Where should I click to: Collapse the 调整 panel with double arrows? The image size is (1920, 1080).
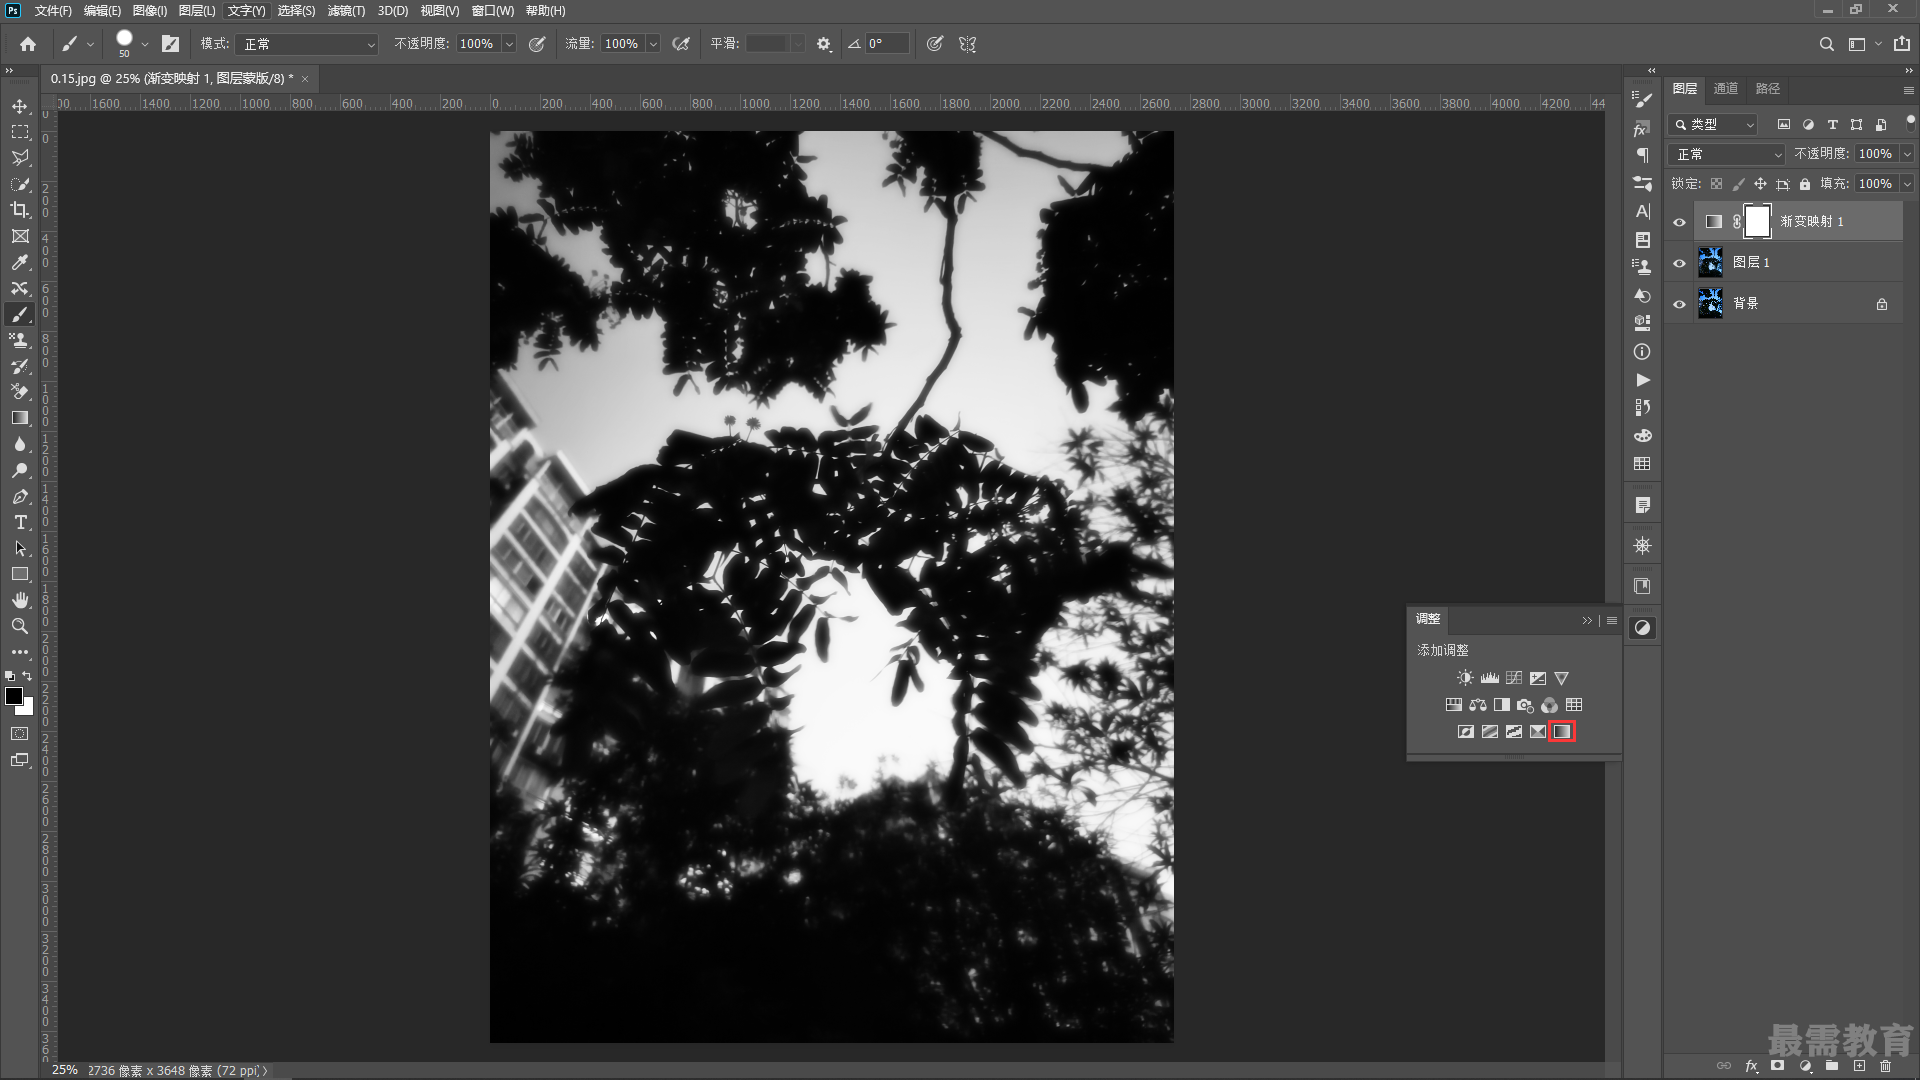(x=1587, y=621)
